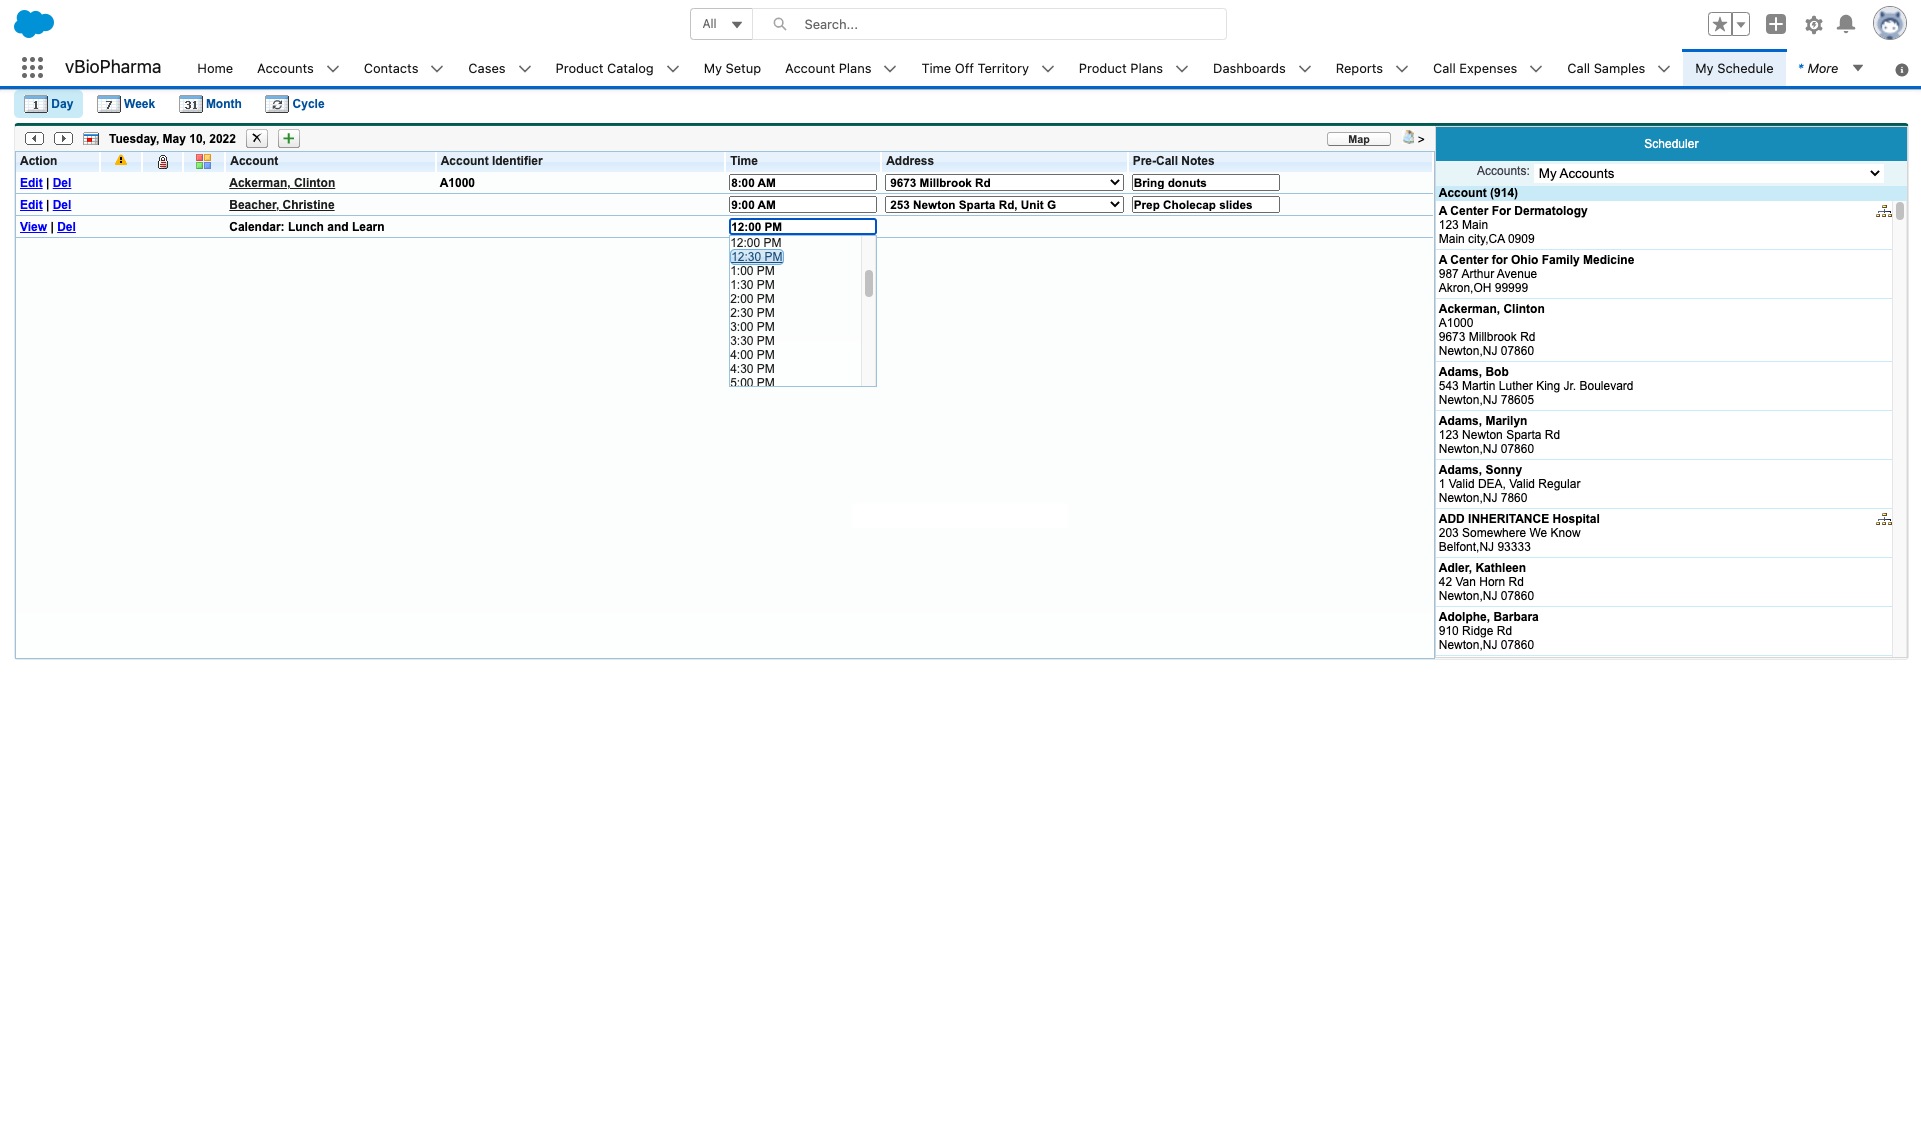Screen dimensions: 1921x1131
Task: Select 12:30 PM from time list
Action: 757,257
